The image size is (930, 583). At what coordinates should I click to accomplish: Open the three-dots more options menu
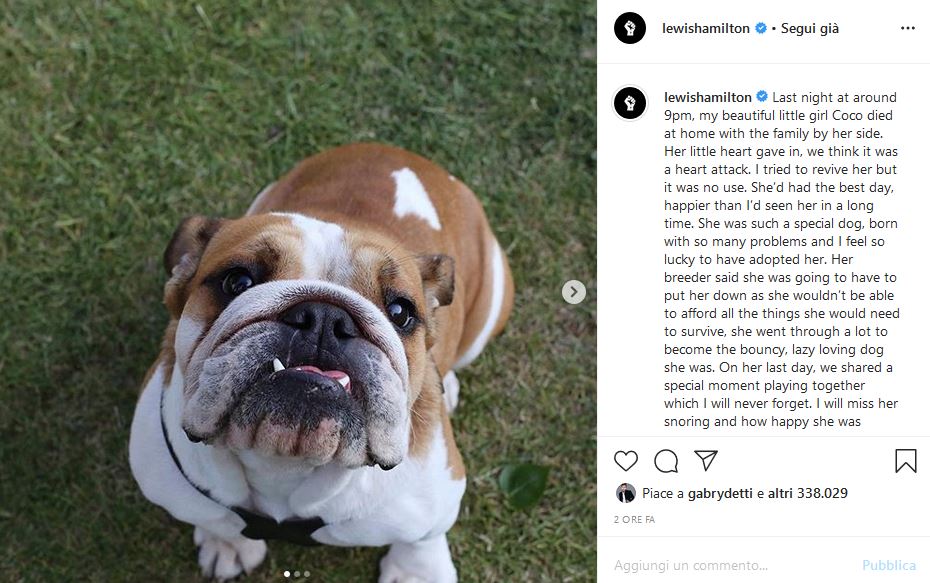click(907, 28)
